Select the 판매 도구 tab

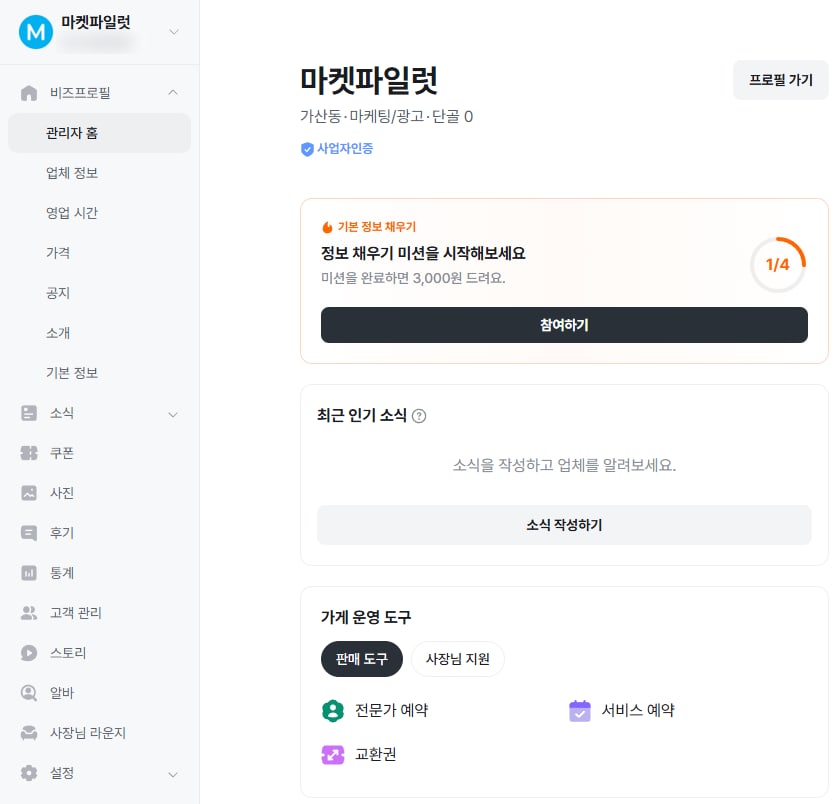(361, 659)
